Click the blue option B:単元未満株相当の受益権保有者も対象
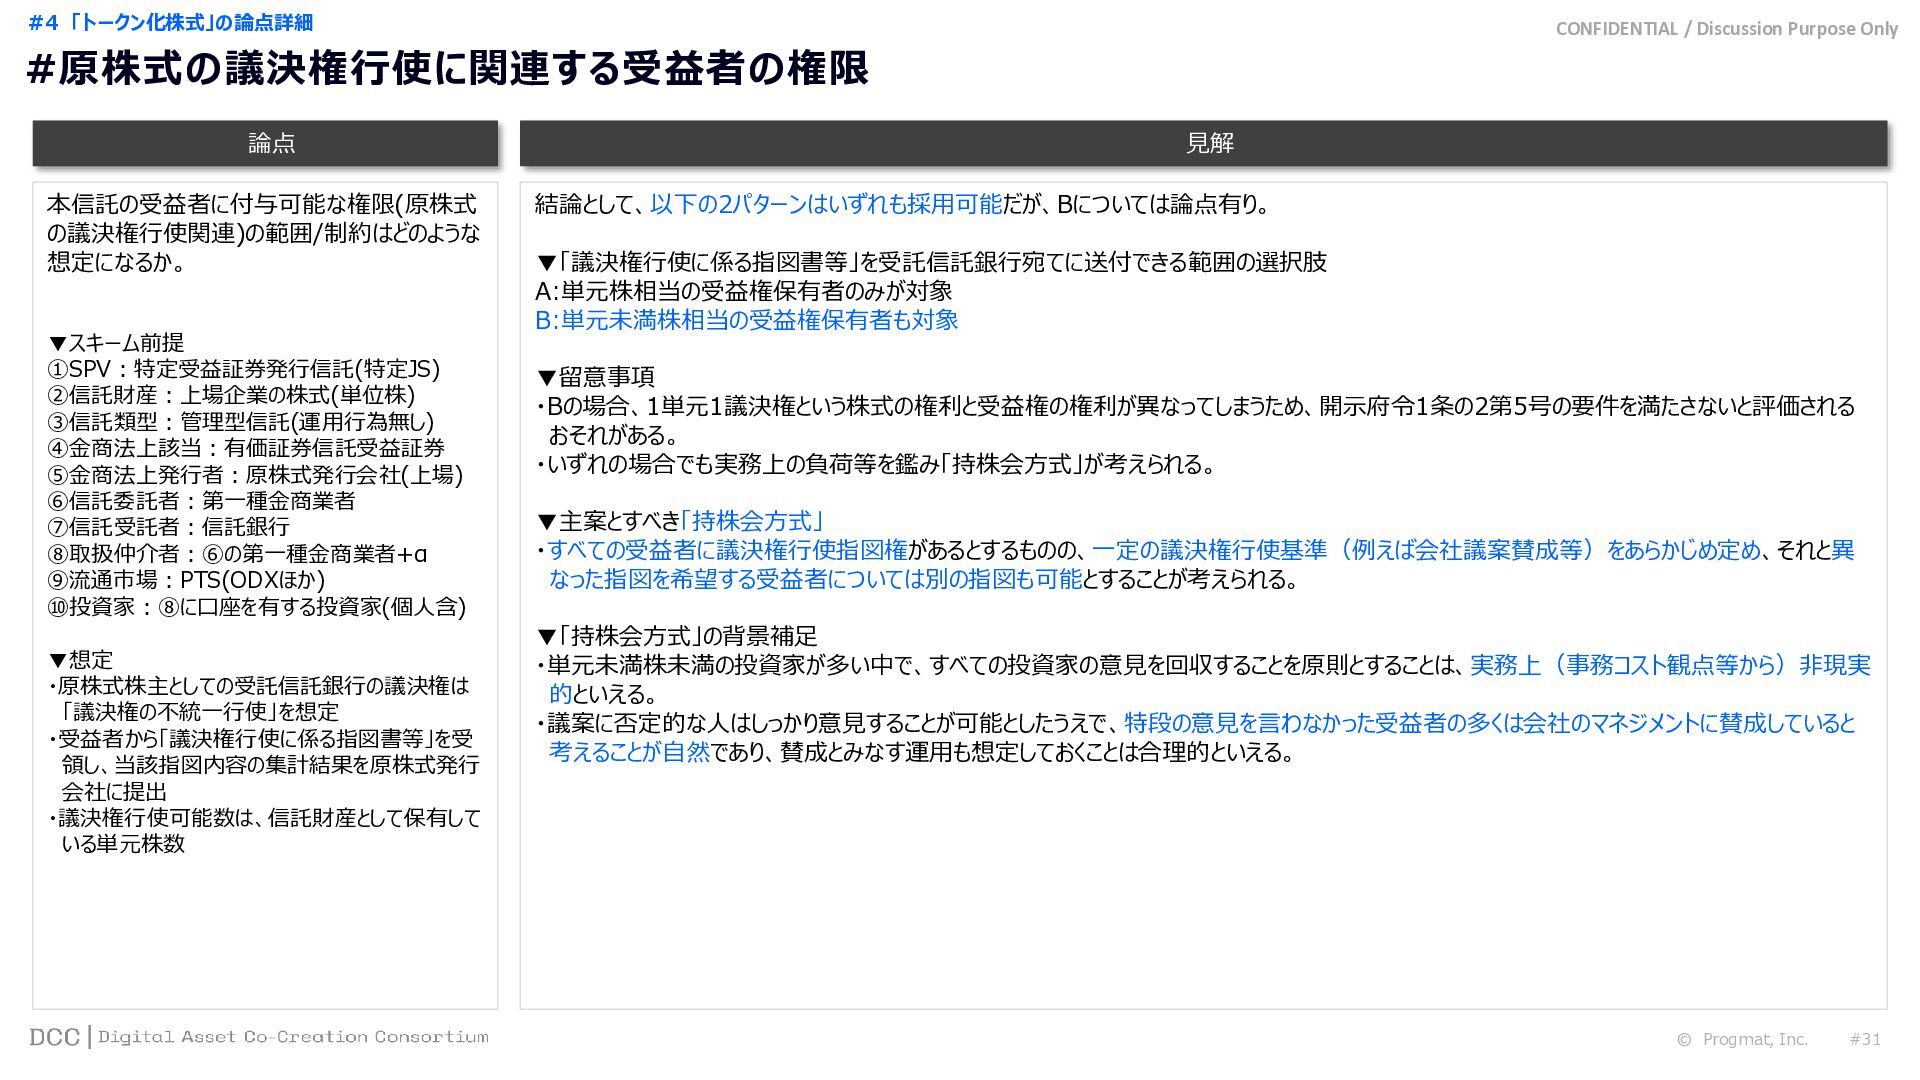 747,320
